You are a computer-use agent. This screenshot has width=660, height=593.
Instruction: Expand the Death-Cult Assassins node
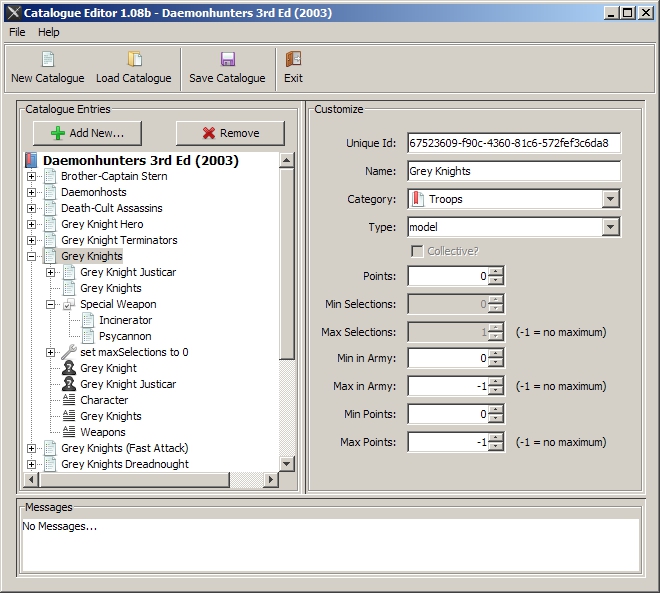[x=31, y=208]
